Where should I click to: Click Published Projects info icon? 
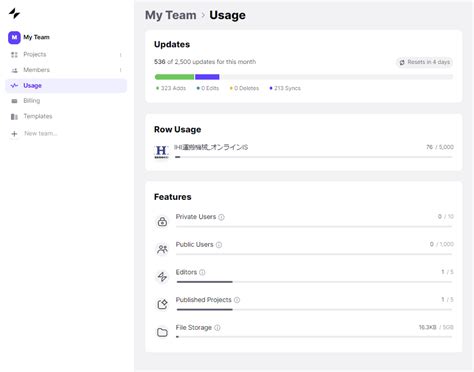[x=237, y=300]
